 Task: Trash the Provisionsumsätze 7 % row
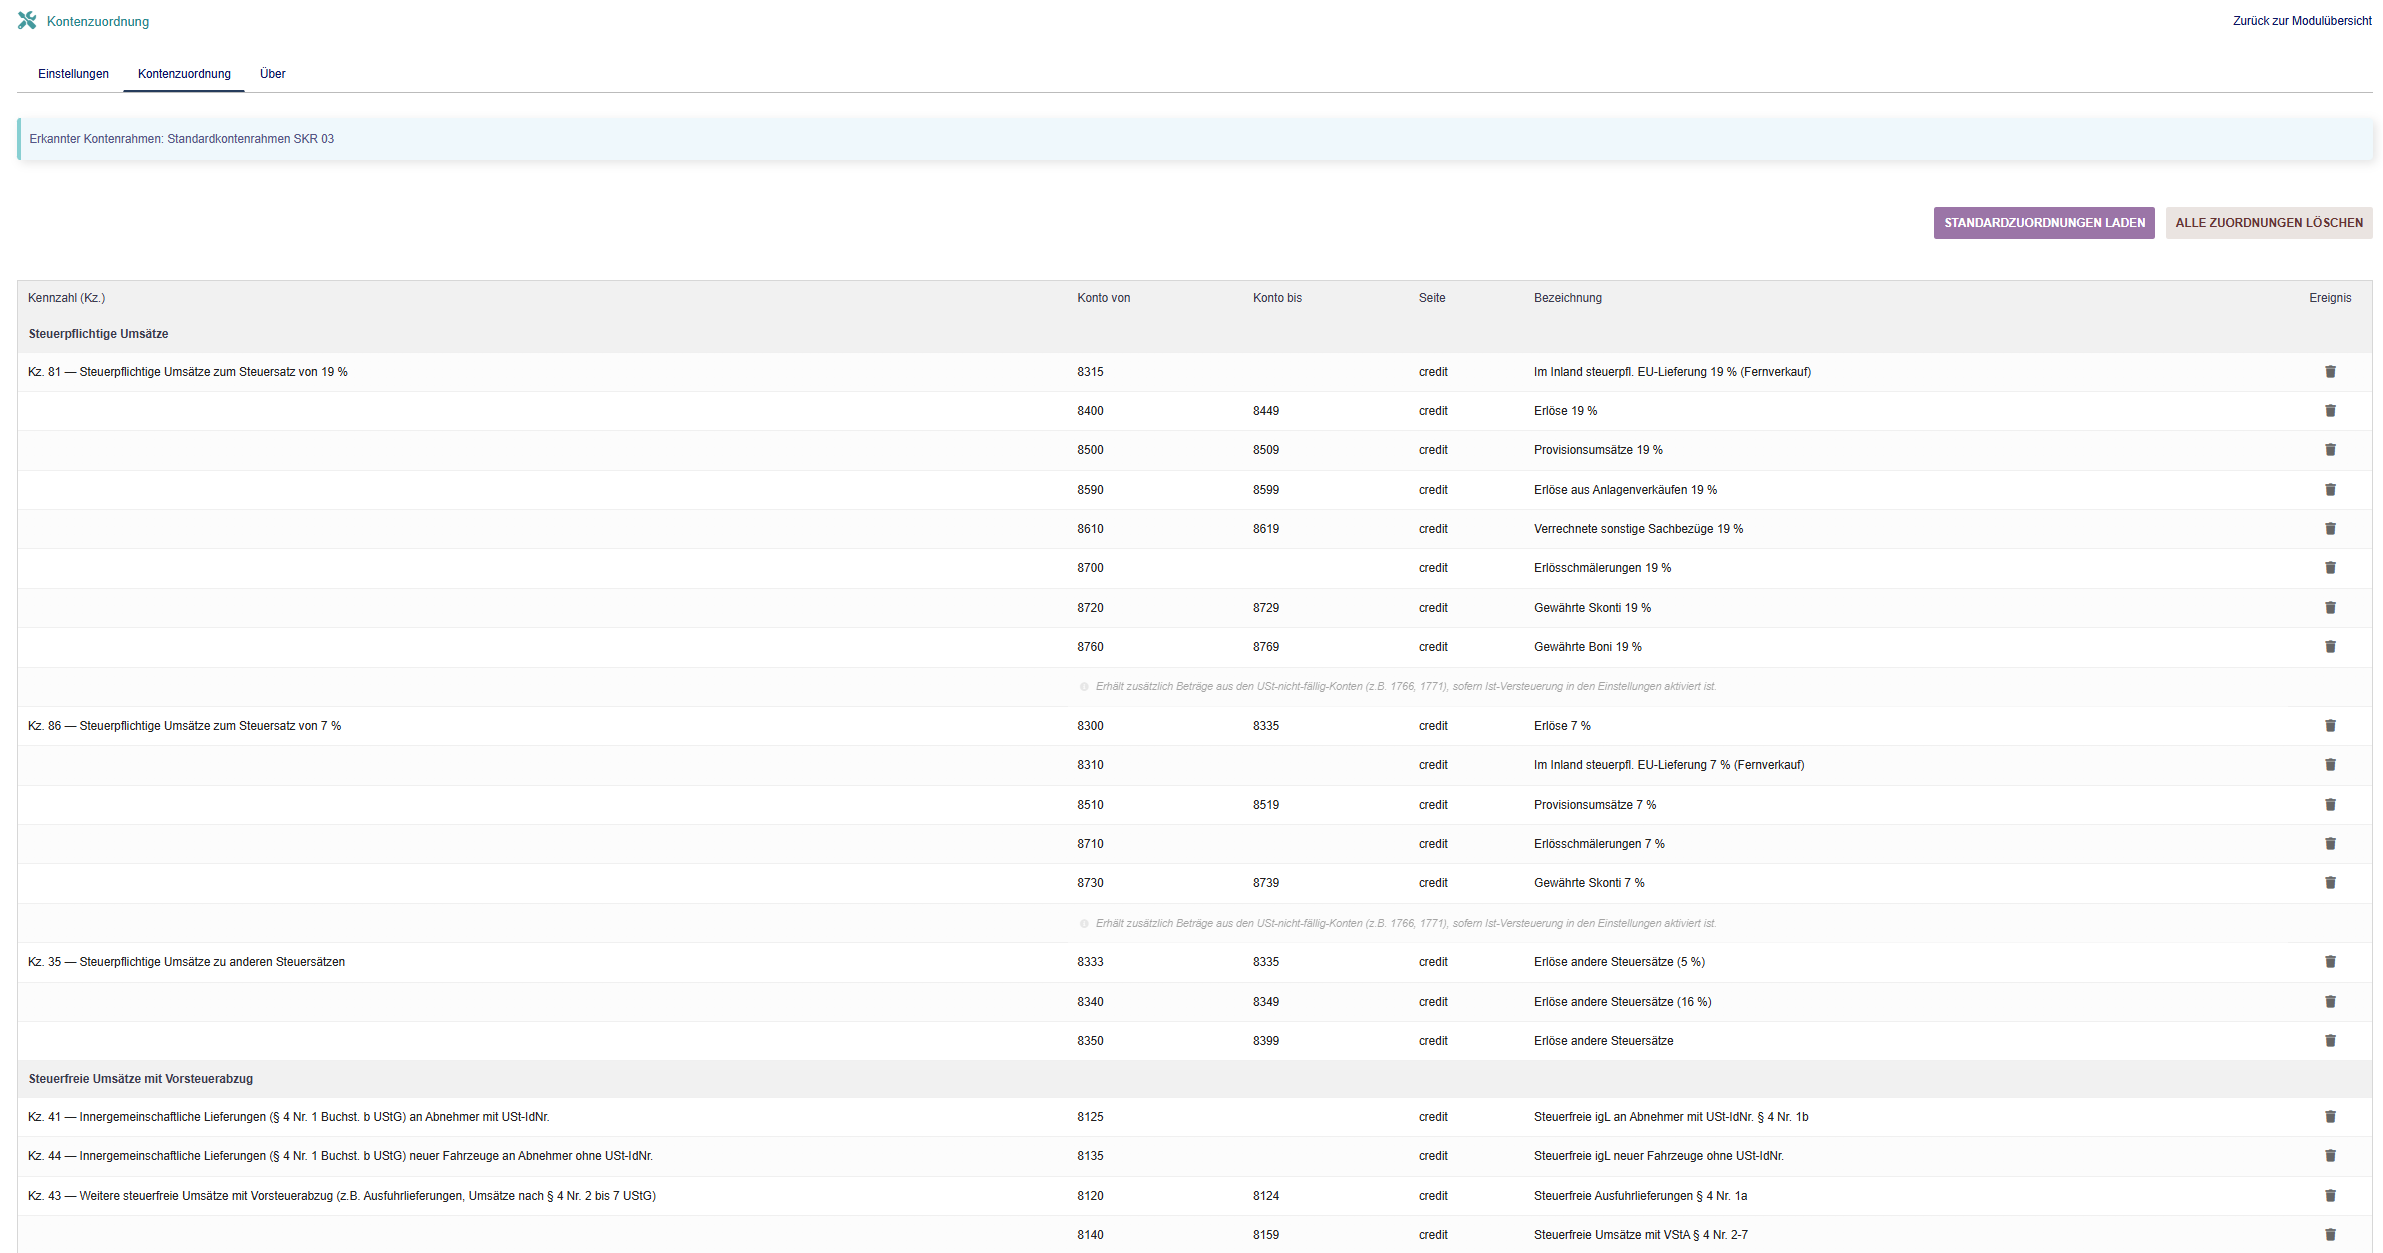2330,805
